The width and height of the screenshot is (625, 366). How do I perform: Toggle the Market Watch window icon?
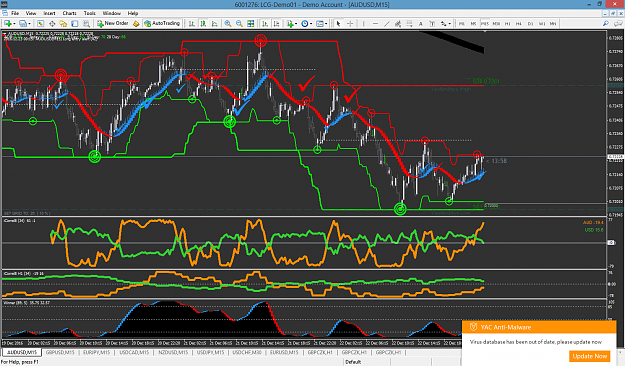coord(40,24)
